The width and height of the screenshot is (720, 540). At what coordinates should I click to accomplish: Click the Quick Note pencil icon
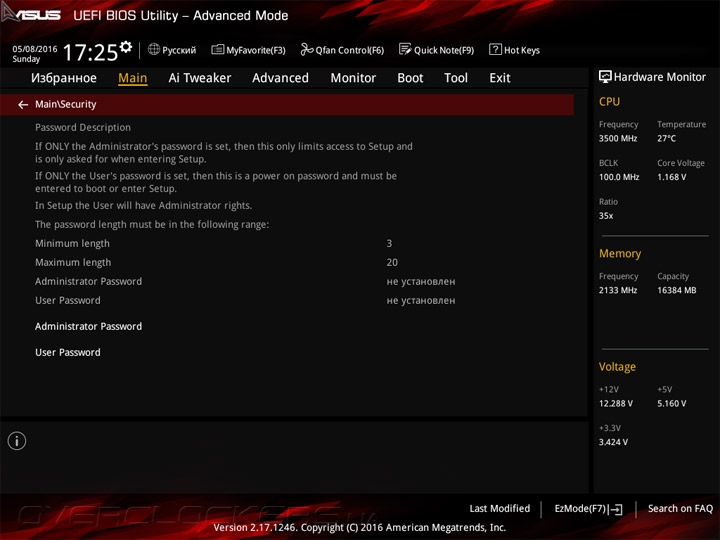(405, 49)
